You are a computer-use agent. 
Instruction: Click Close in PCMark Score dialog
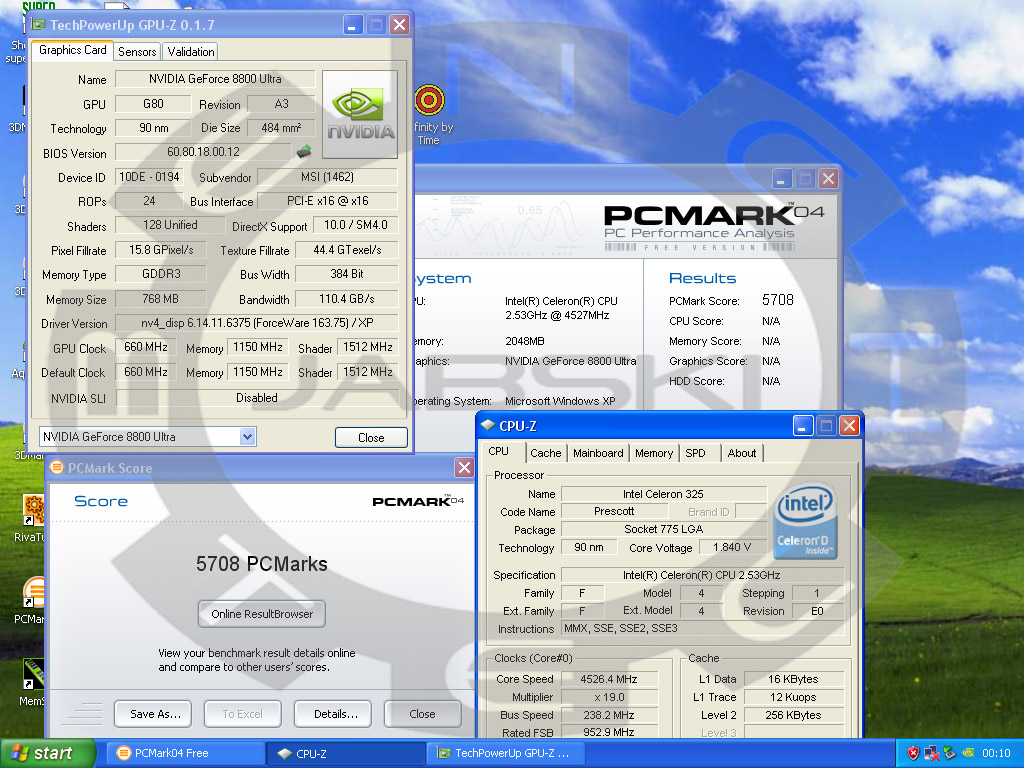(x=423, y=714)
